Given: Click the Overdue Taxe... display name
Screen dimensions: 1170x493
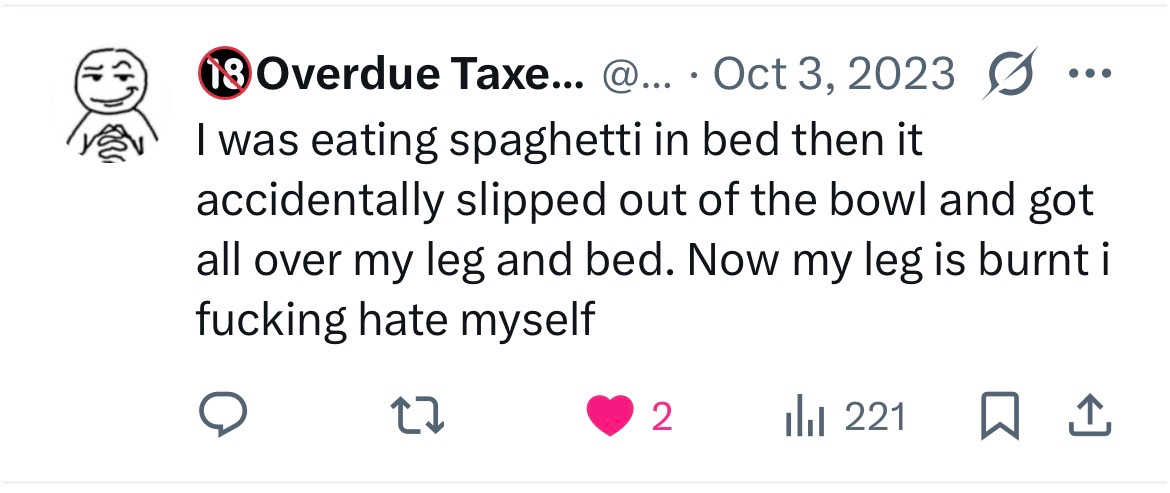Looking at the screenshot, I should (420, 75).
